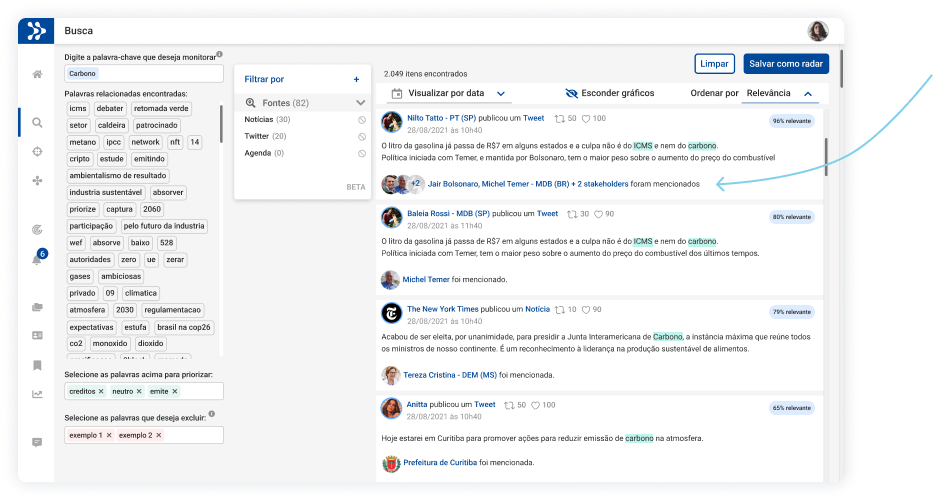
Task: Open notifications bell with badge 6
Action: [37, 258]
